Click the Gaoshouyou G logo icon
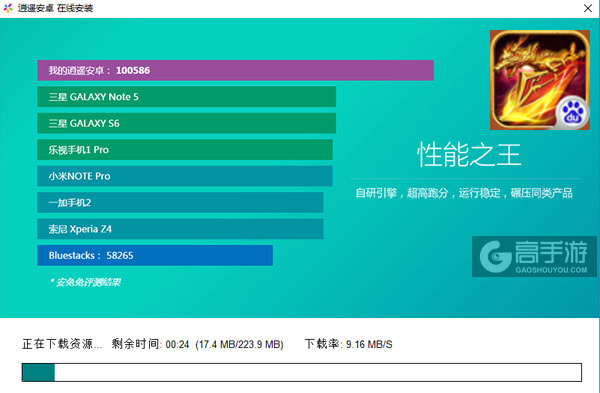600x393 pixels. pyautogui.click(x=495, y=256)
